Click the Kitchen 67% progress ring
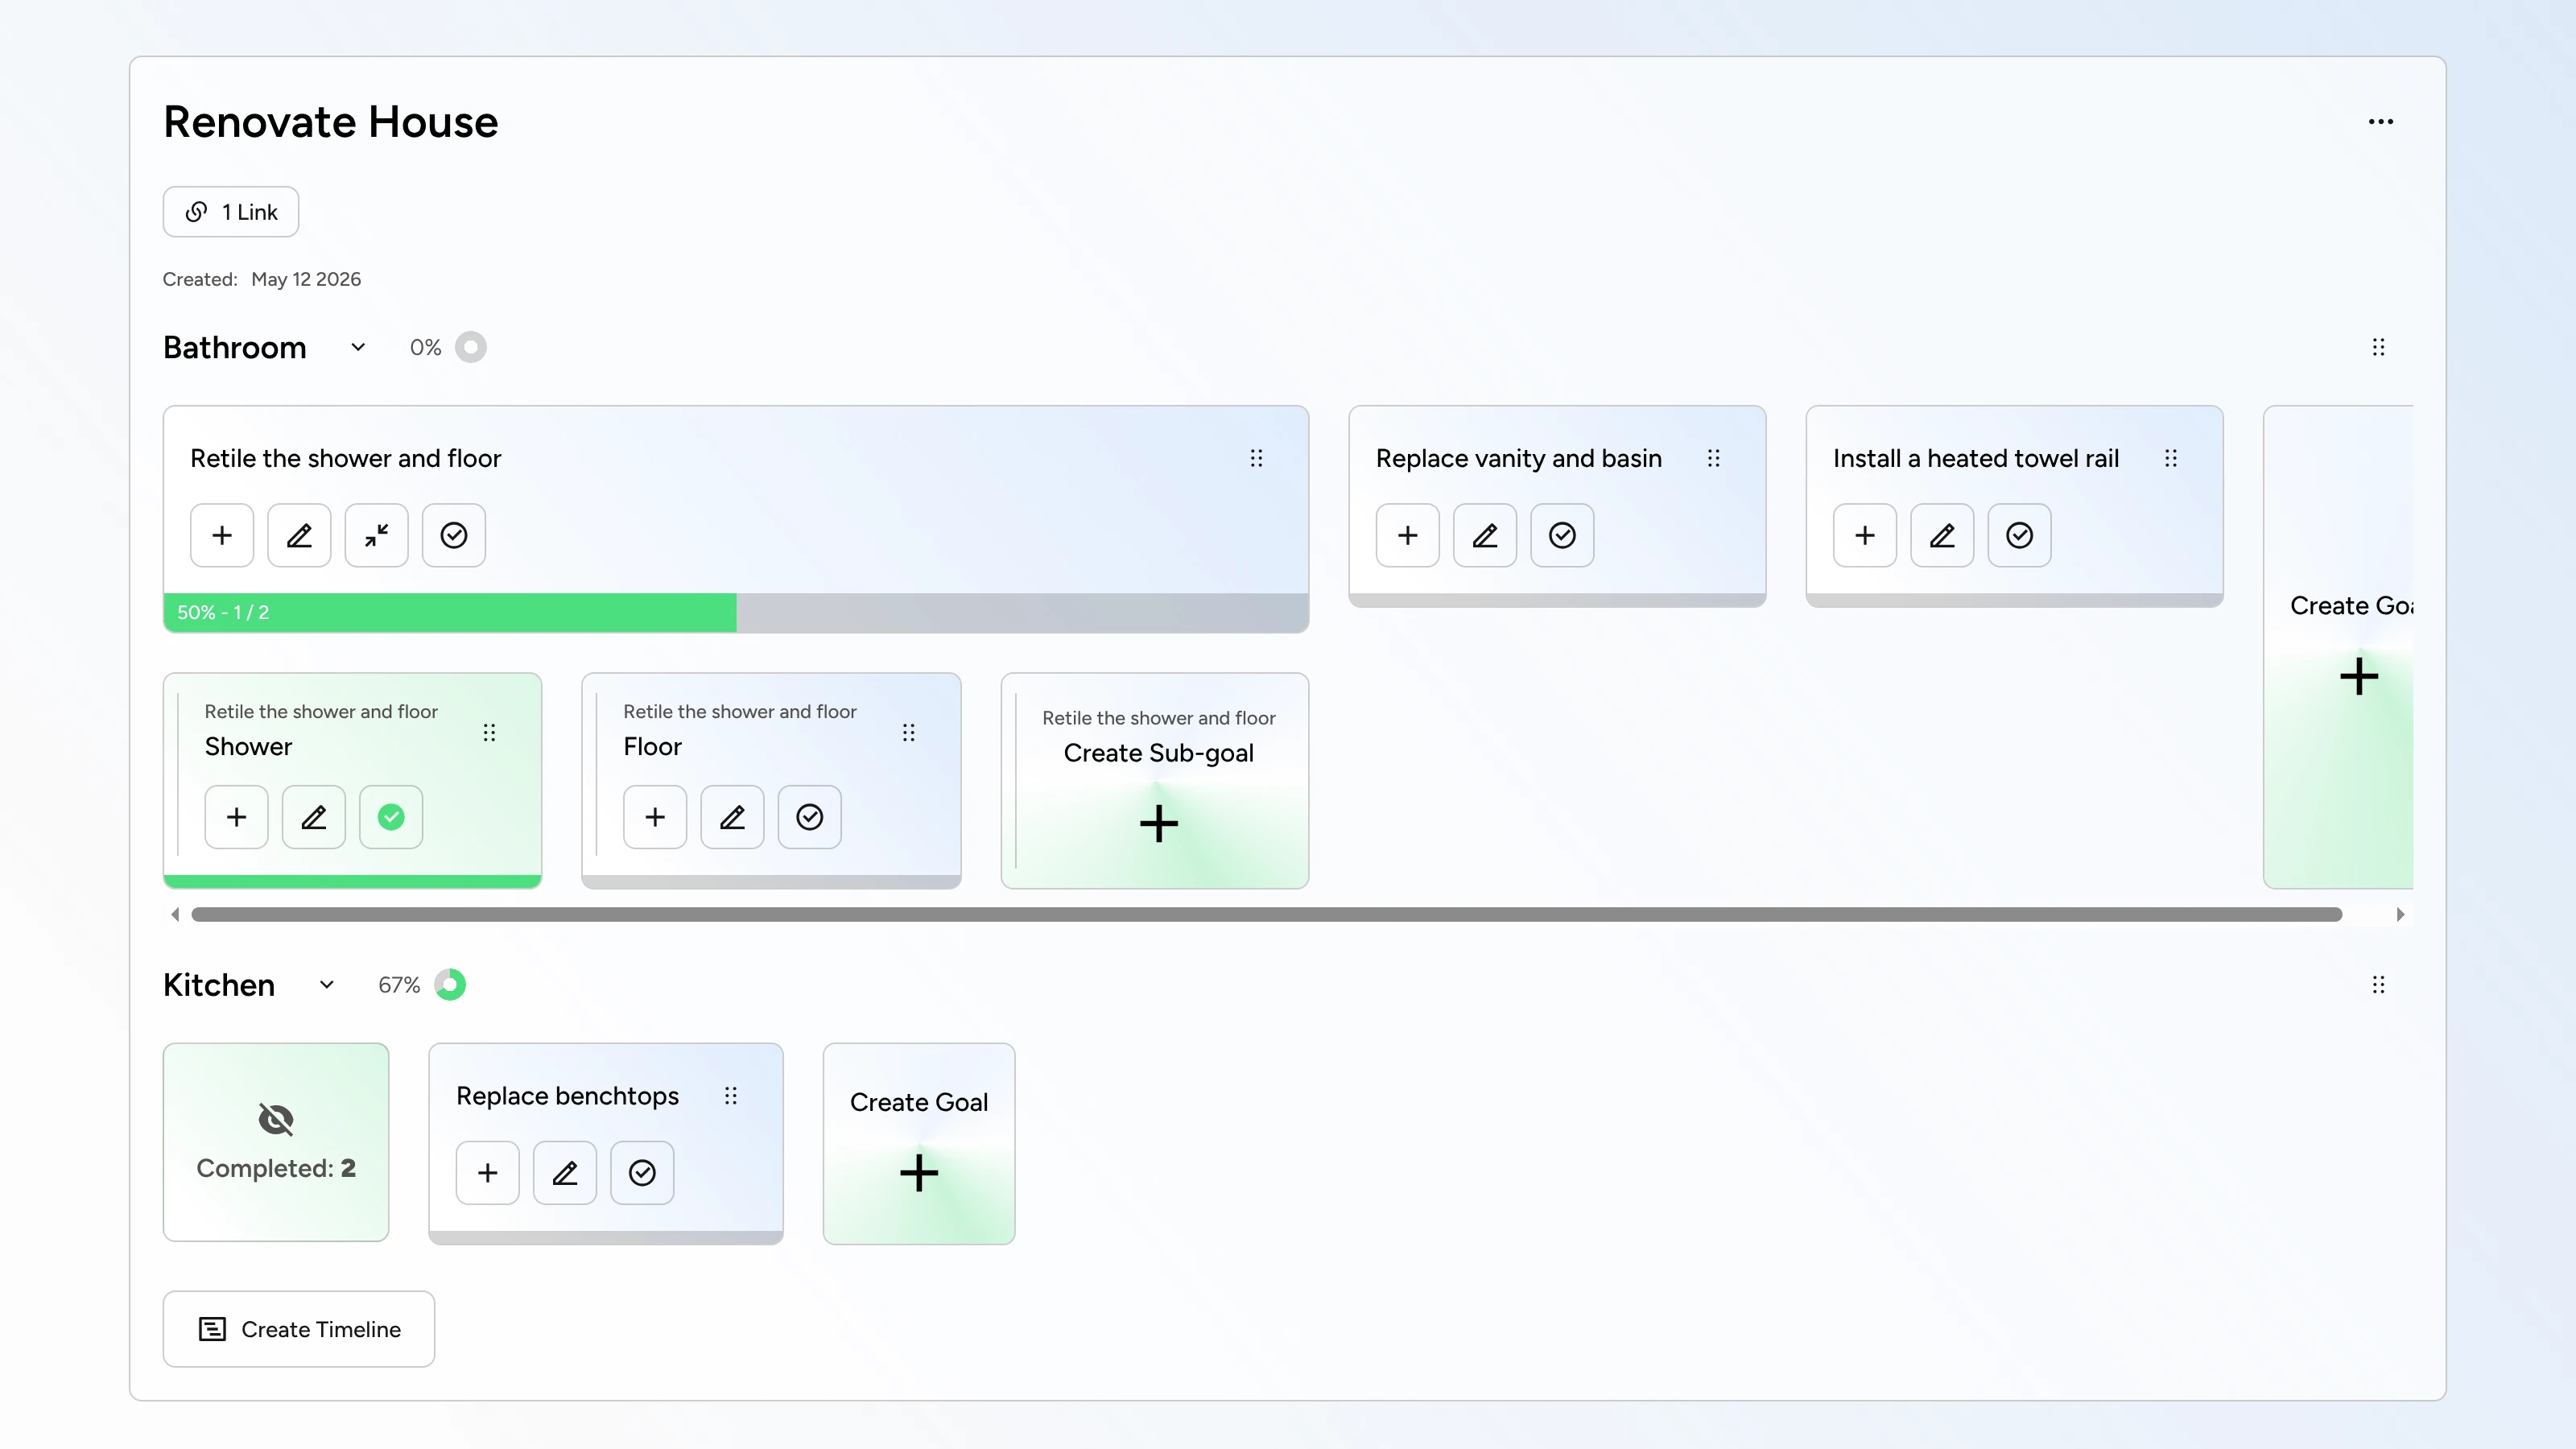Image resolution: width=2576 pixels, height=1449 pixels. click(450, 985)
